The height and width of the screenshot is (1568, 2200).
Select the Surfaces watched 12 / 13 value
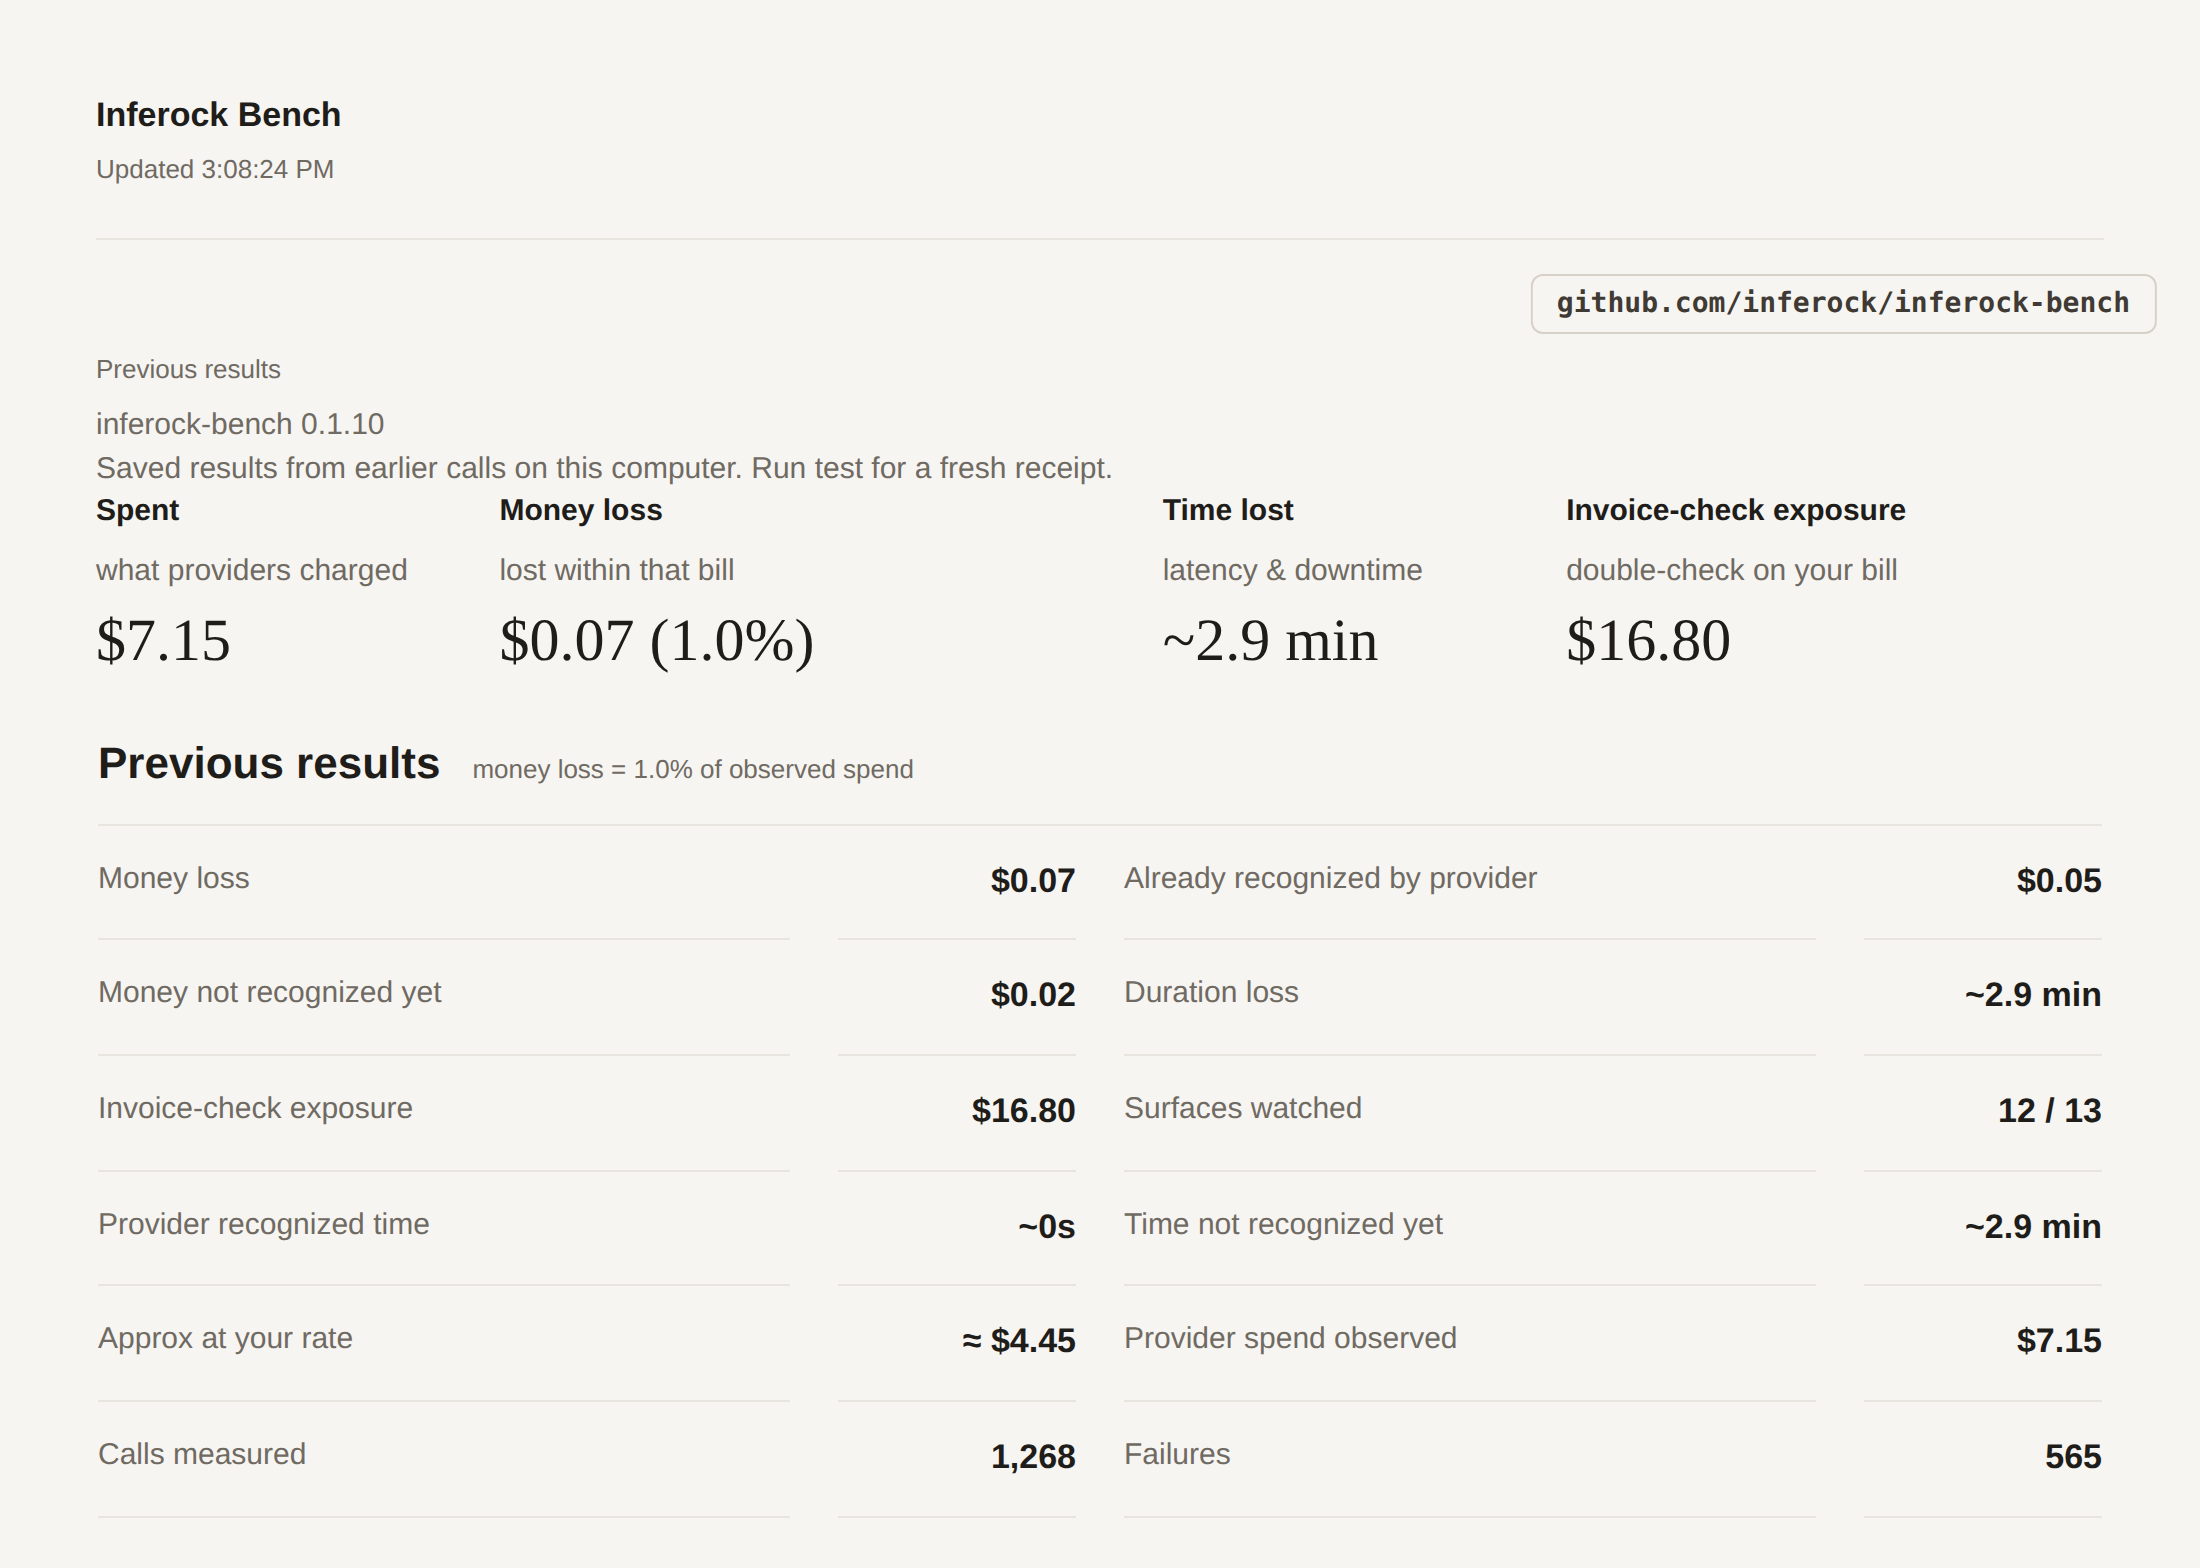(x=2049, y=1110)
